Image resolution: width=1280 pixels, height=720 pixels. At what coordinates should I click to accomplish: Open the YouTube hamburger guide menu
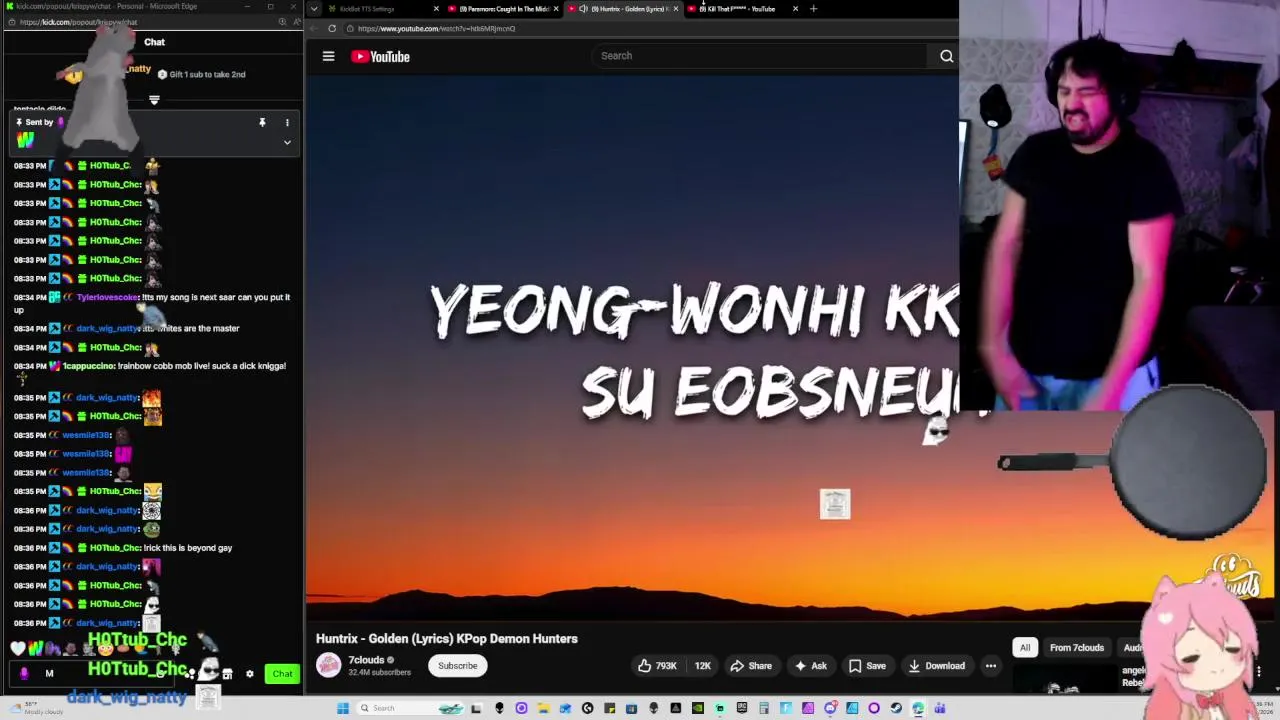point(328,57)
